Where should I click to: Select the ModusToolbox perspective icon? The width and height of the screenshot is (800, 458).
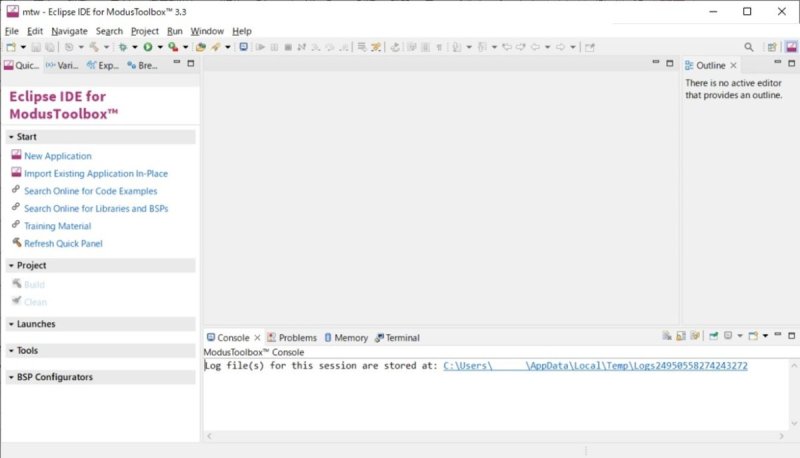pos(791,47)
